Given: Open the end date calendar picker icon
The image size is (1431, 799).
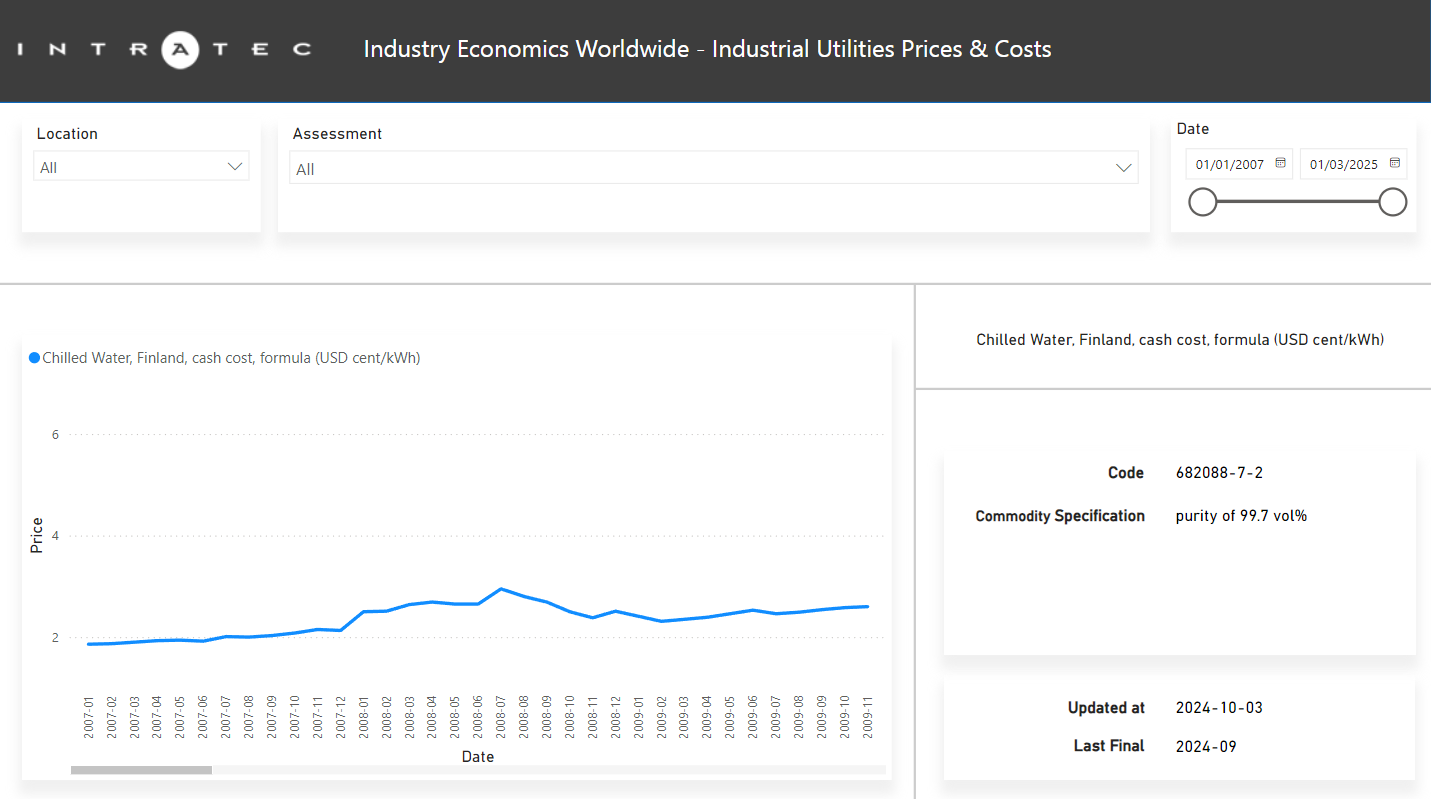Looking at the screenshot, I should tap(1394, 163).
